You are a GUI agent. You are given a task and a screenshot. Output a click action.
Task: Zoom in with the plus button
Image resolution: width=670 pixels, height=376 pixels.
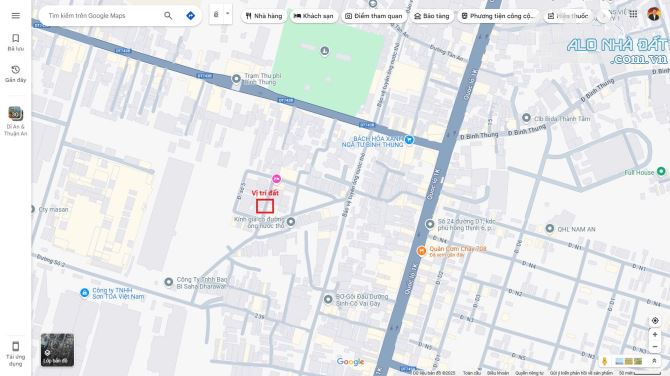click(x=655, y=335)
